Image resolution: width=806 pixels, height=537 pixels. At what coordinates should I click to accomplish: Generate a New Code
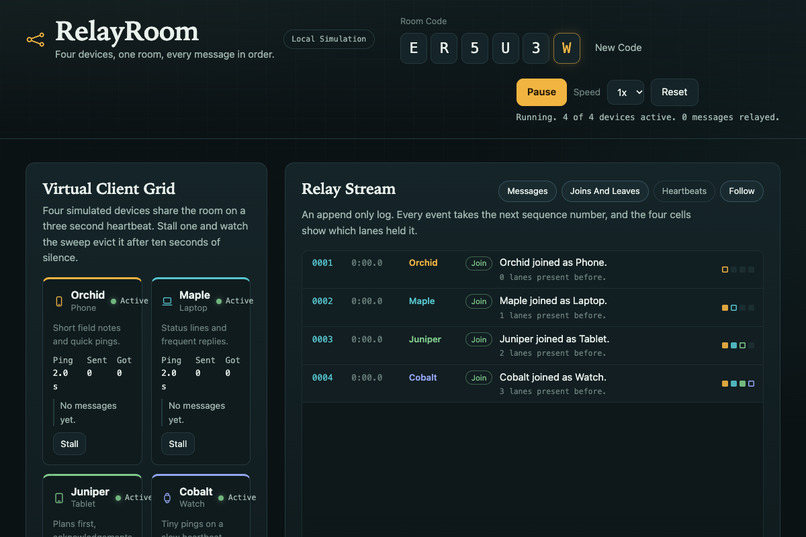pyautogui.click(x=618, y=48)
